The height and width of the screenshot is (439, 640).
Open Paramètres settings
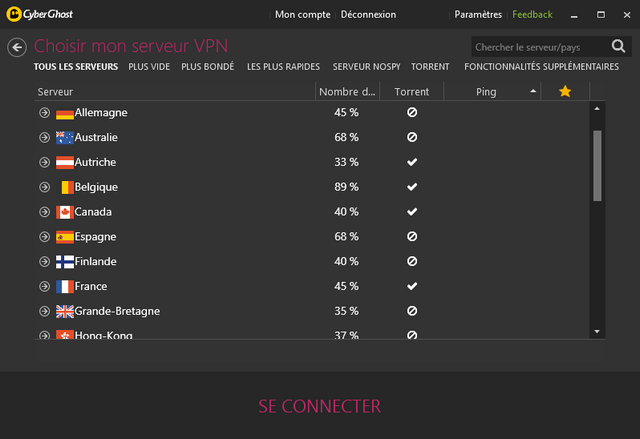coord(478,15)
